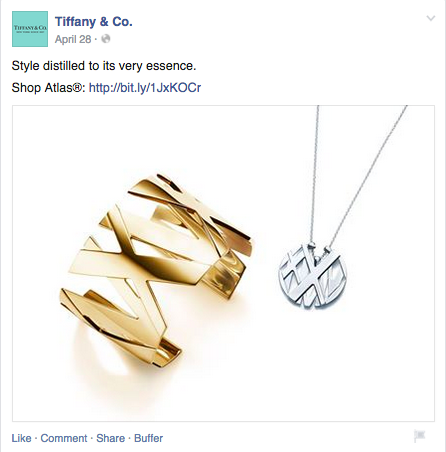Click the silver round pendant in photo
Screen dimensions: 446x452
click(x=313, y=277)
